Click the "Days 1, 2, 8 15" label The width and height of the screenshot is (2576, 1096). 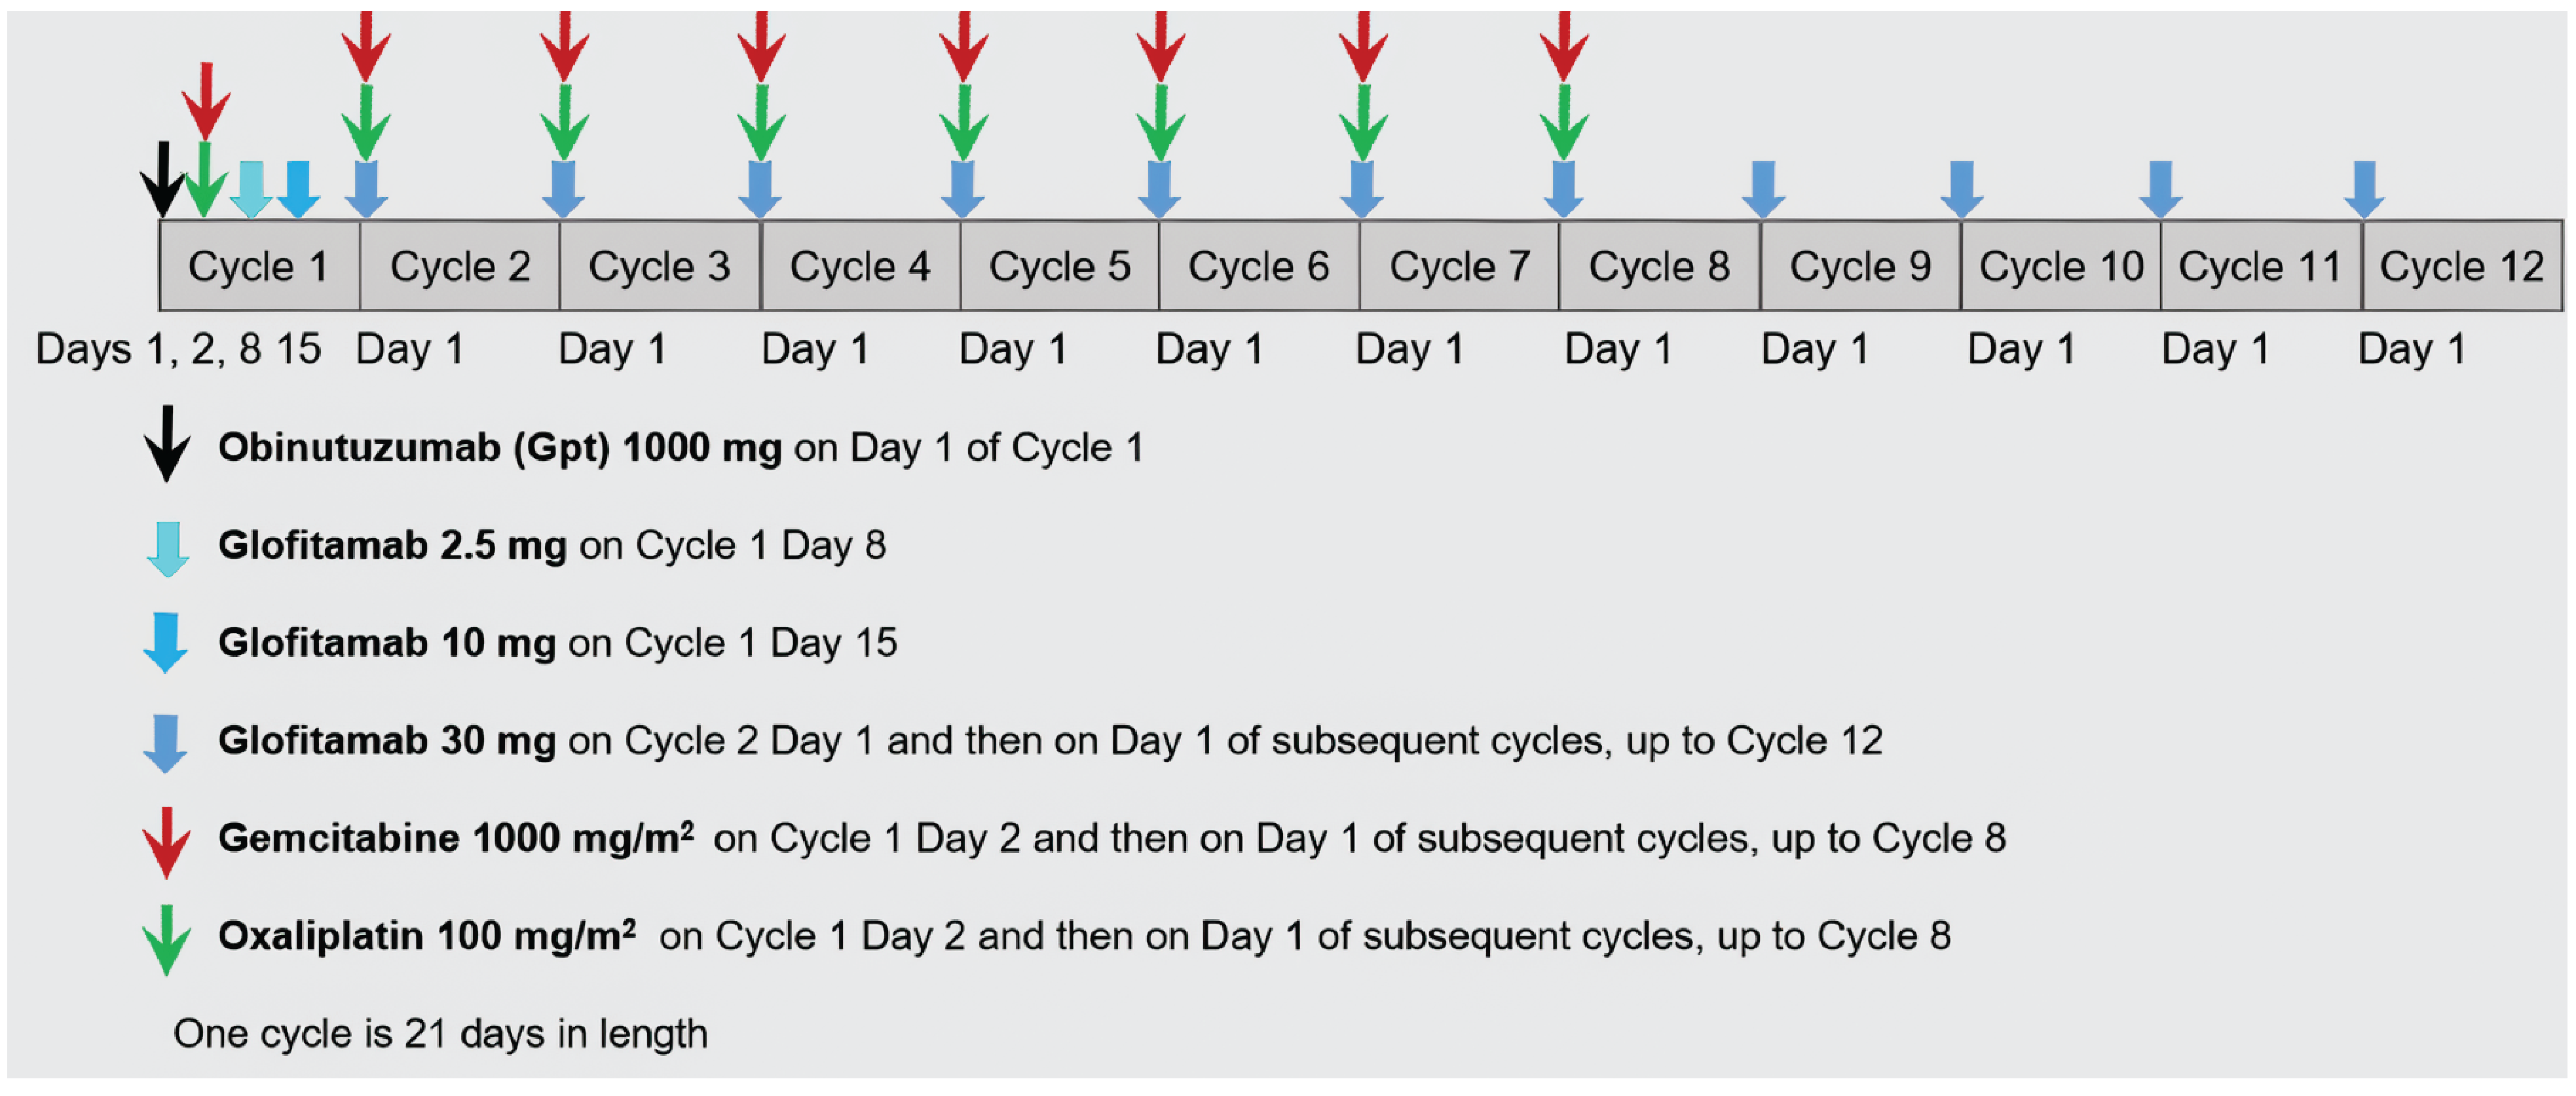[x=178, y=349]
